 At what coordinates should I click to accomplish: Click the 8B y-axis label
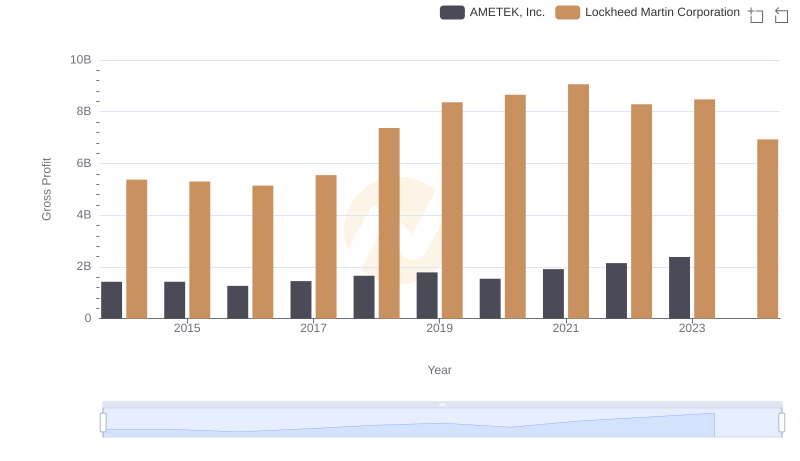click(x=84, y=111)
